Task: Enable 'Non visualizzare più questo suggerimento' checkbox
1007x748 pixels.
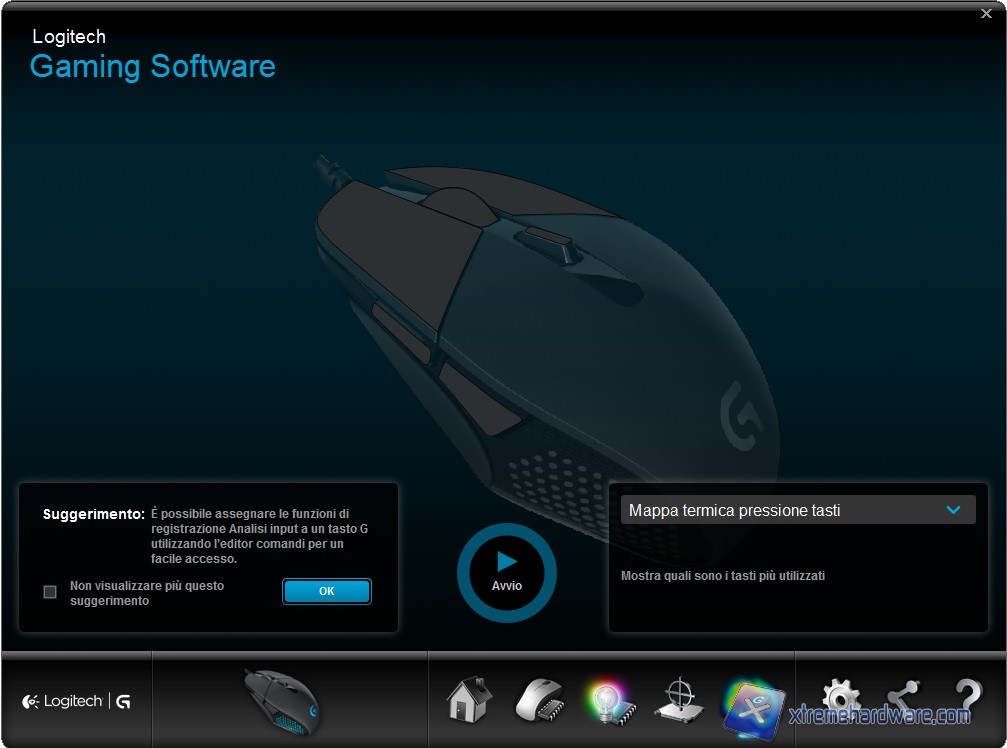Action: [x=50, y=592]
